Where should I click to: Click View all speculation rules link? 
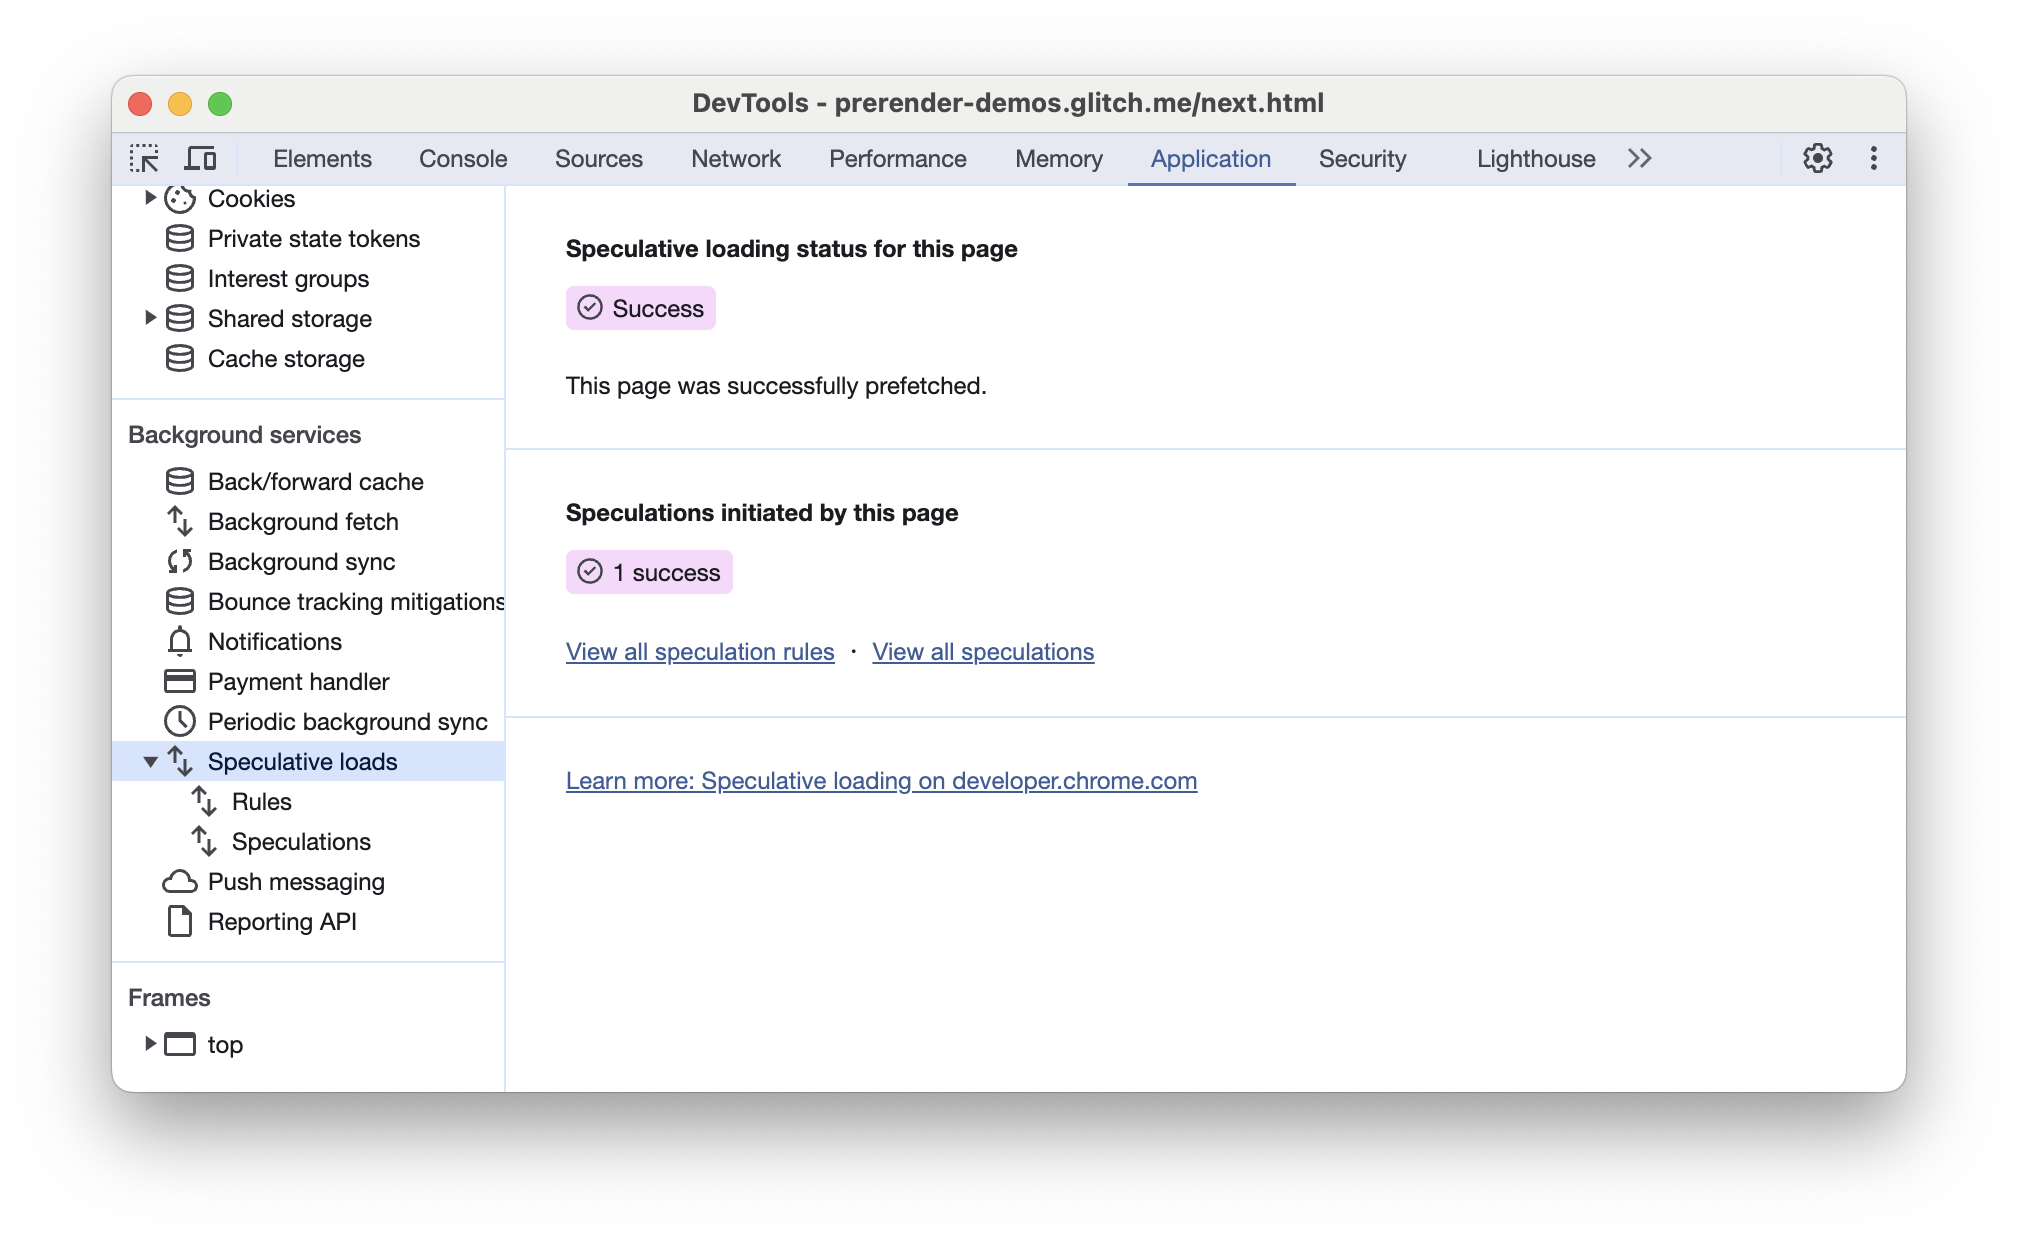click(699, 650)
